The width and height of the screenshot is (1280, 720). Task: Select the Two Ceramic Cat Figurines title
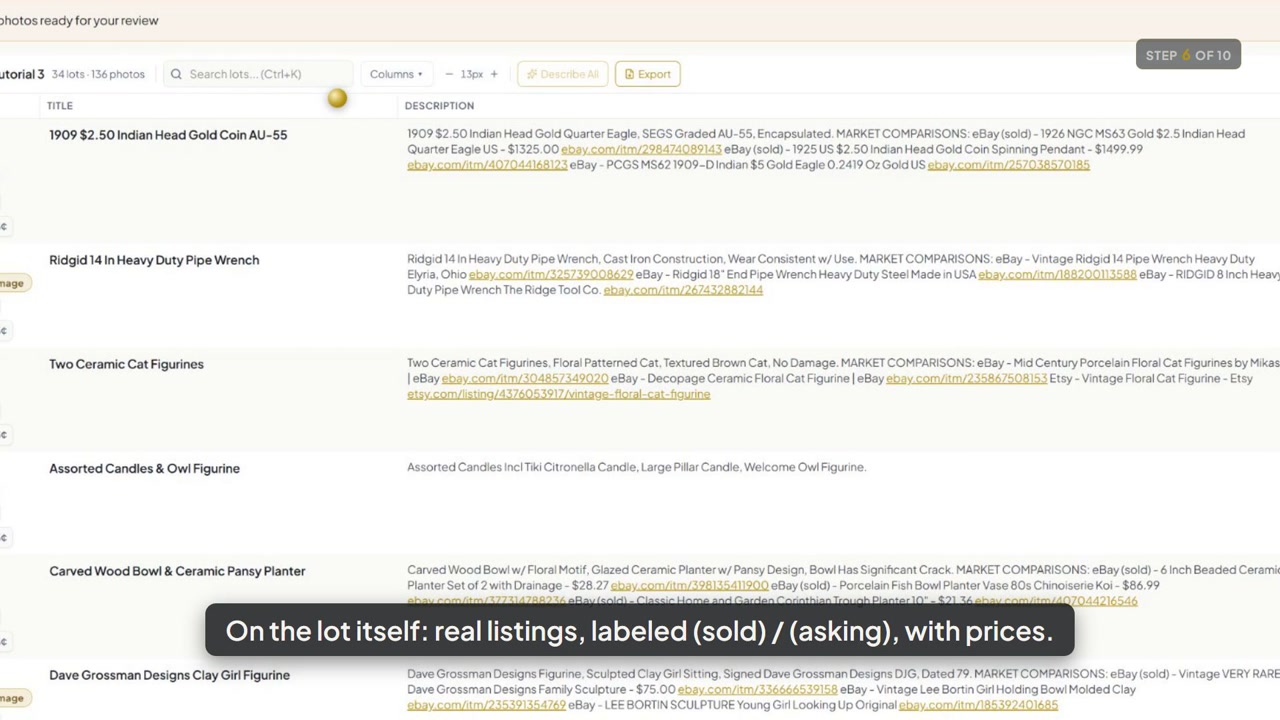pyautogui.click(x=126, y=364)
